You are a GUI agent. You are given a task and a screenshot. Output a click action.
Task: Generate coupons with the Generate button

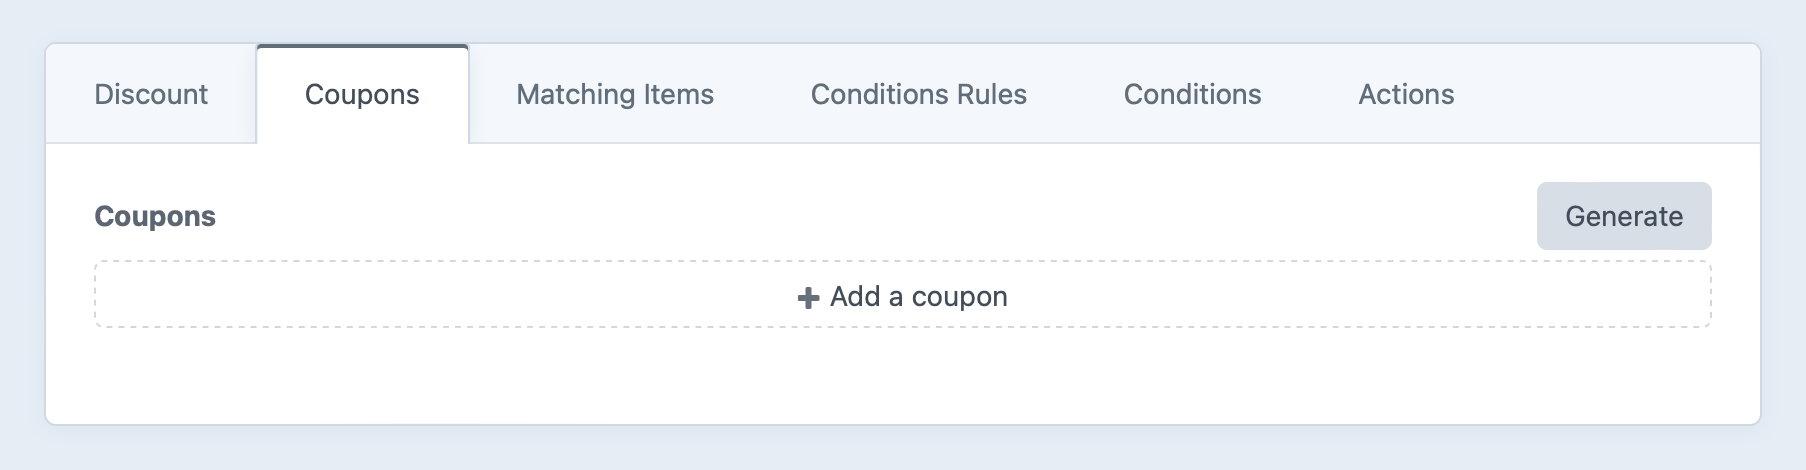coord(1623,216)
